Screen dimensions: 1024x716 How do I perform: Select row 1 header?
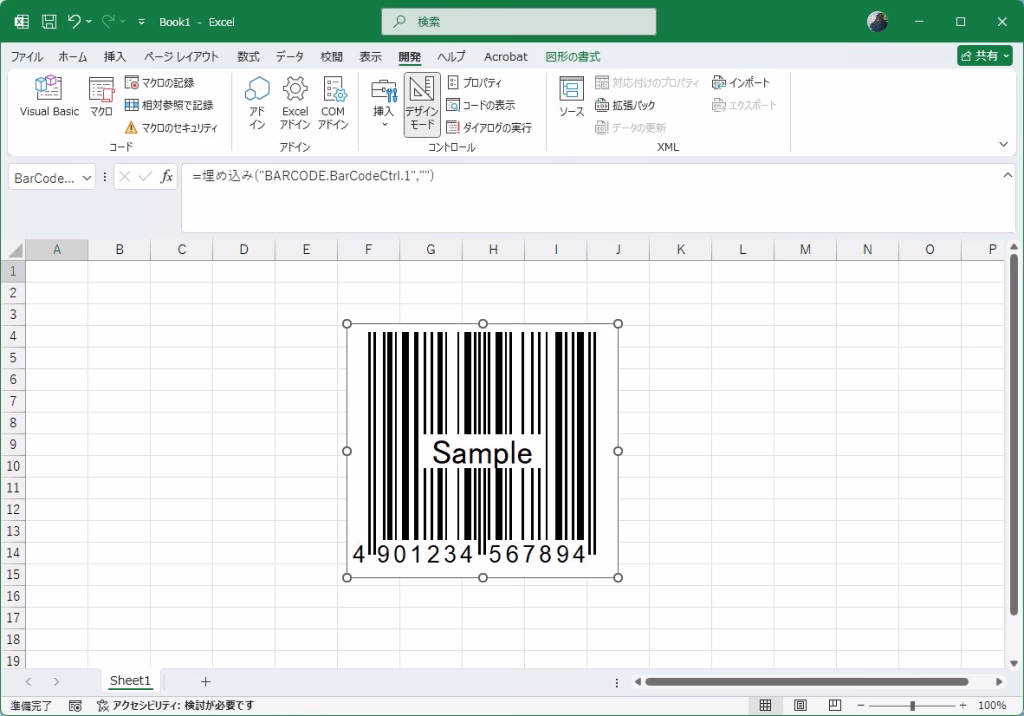coord(13,271)
